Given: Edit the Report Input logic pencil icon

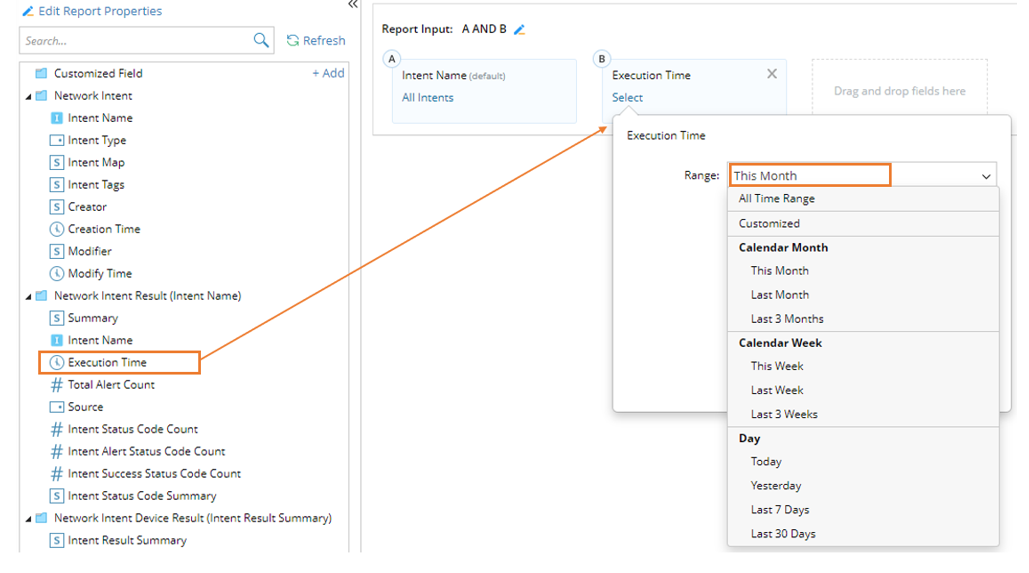Looking at the screenshot, I should point(519,30).
